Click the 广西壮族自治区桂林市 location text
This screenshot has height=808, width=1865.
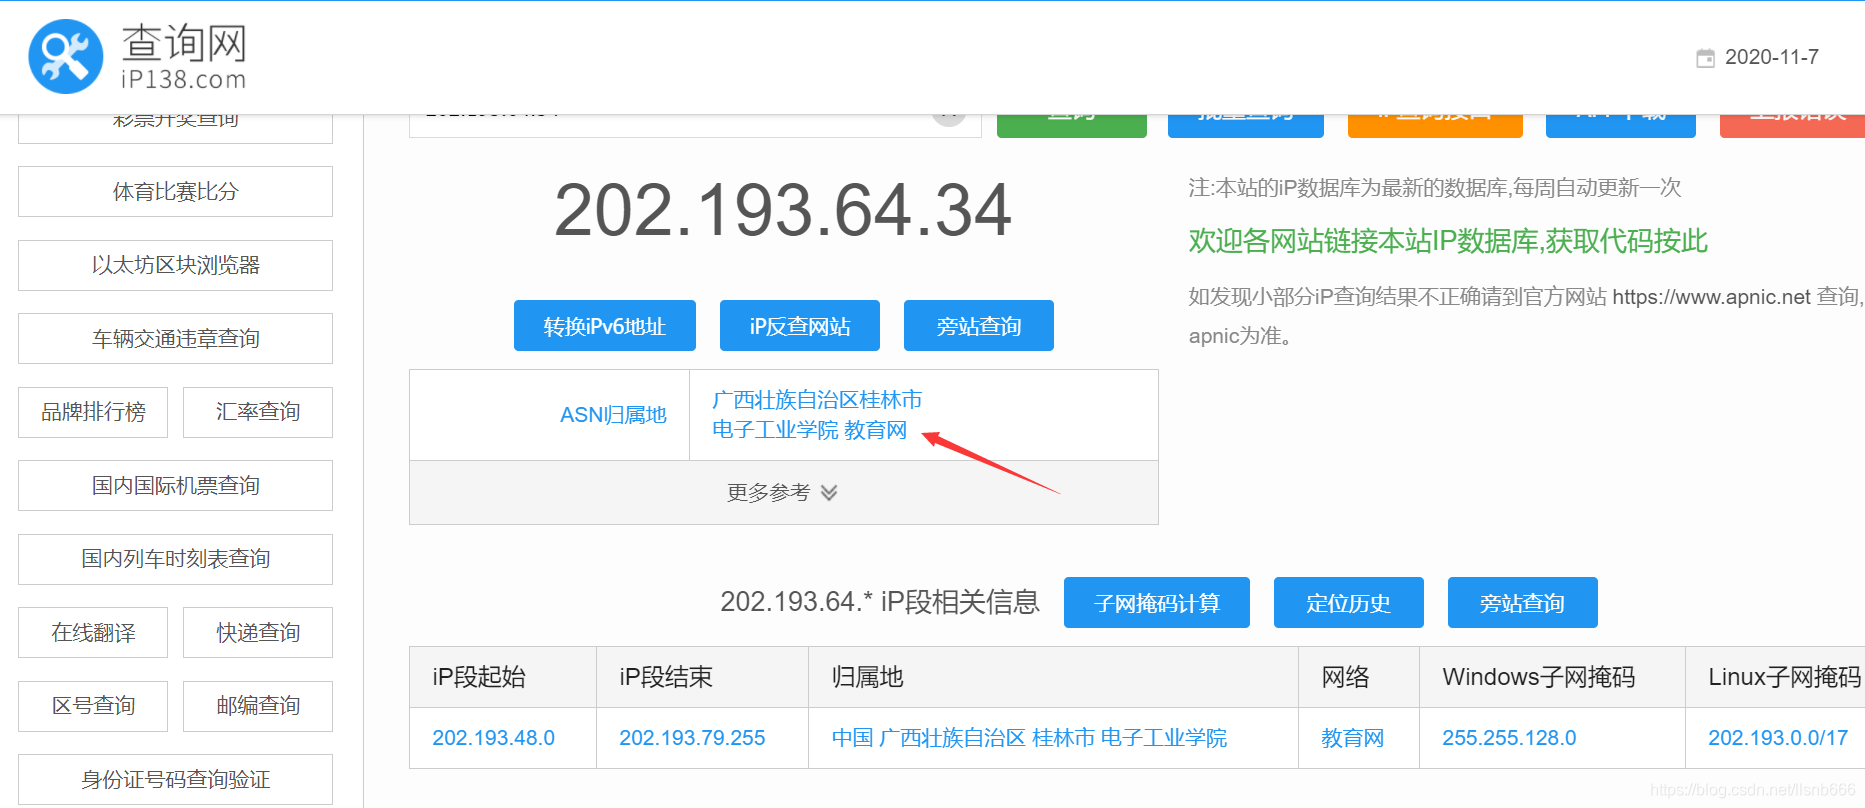(x=817, y=400)
